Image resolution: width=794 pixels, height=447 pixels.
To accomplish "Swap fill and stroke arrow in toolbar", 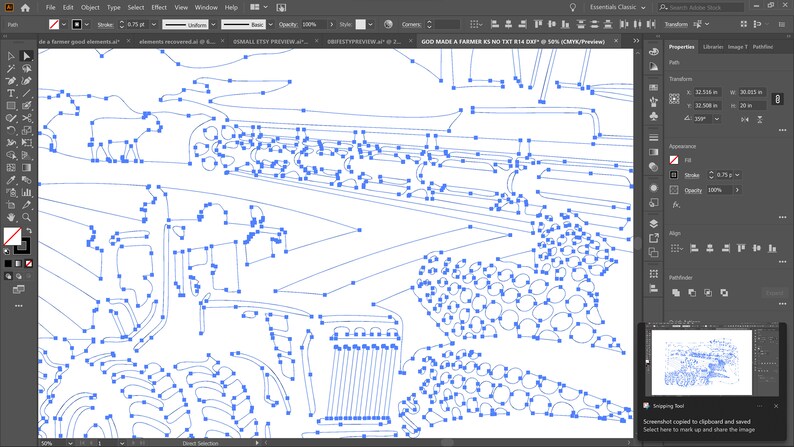I will [29, 231].
